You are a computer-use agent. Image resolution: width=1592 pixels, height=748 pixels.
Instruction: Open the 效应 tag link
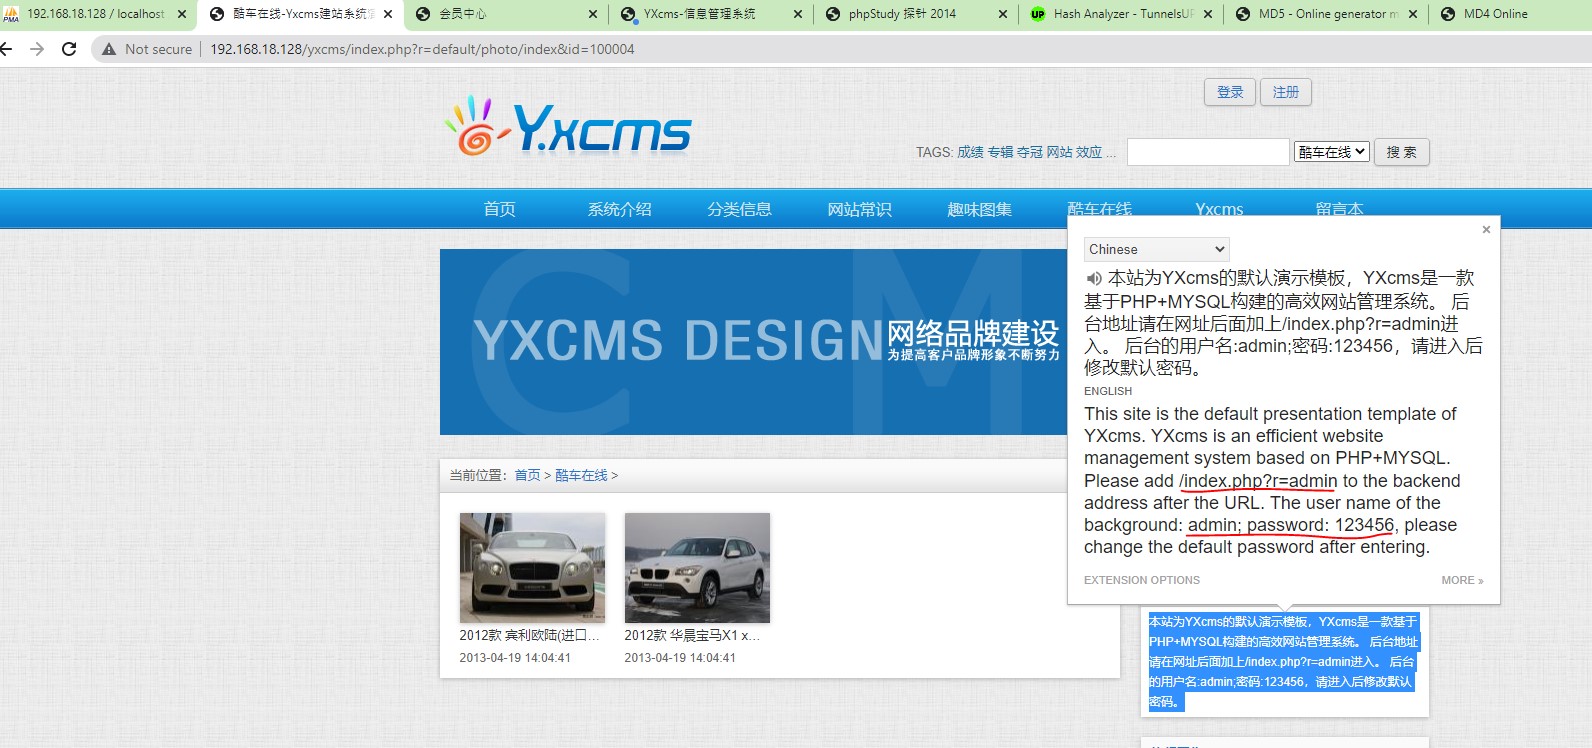coord(1089,152)
